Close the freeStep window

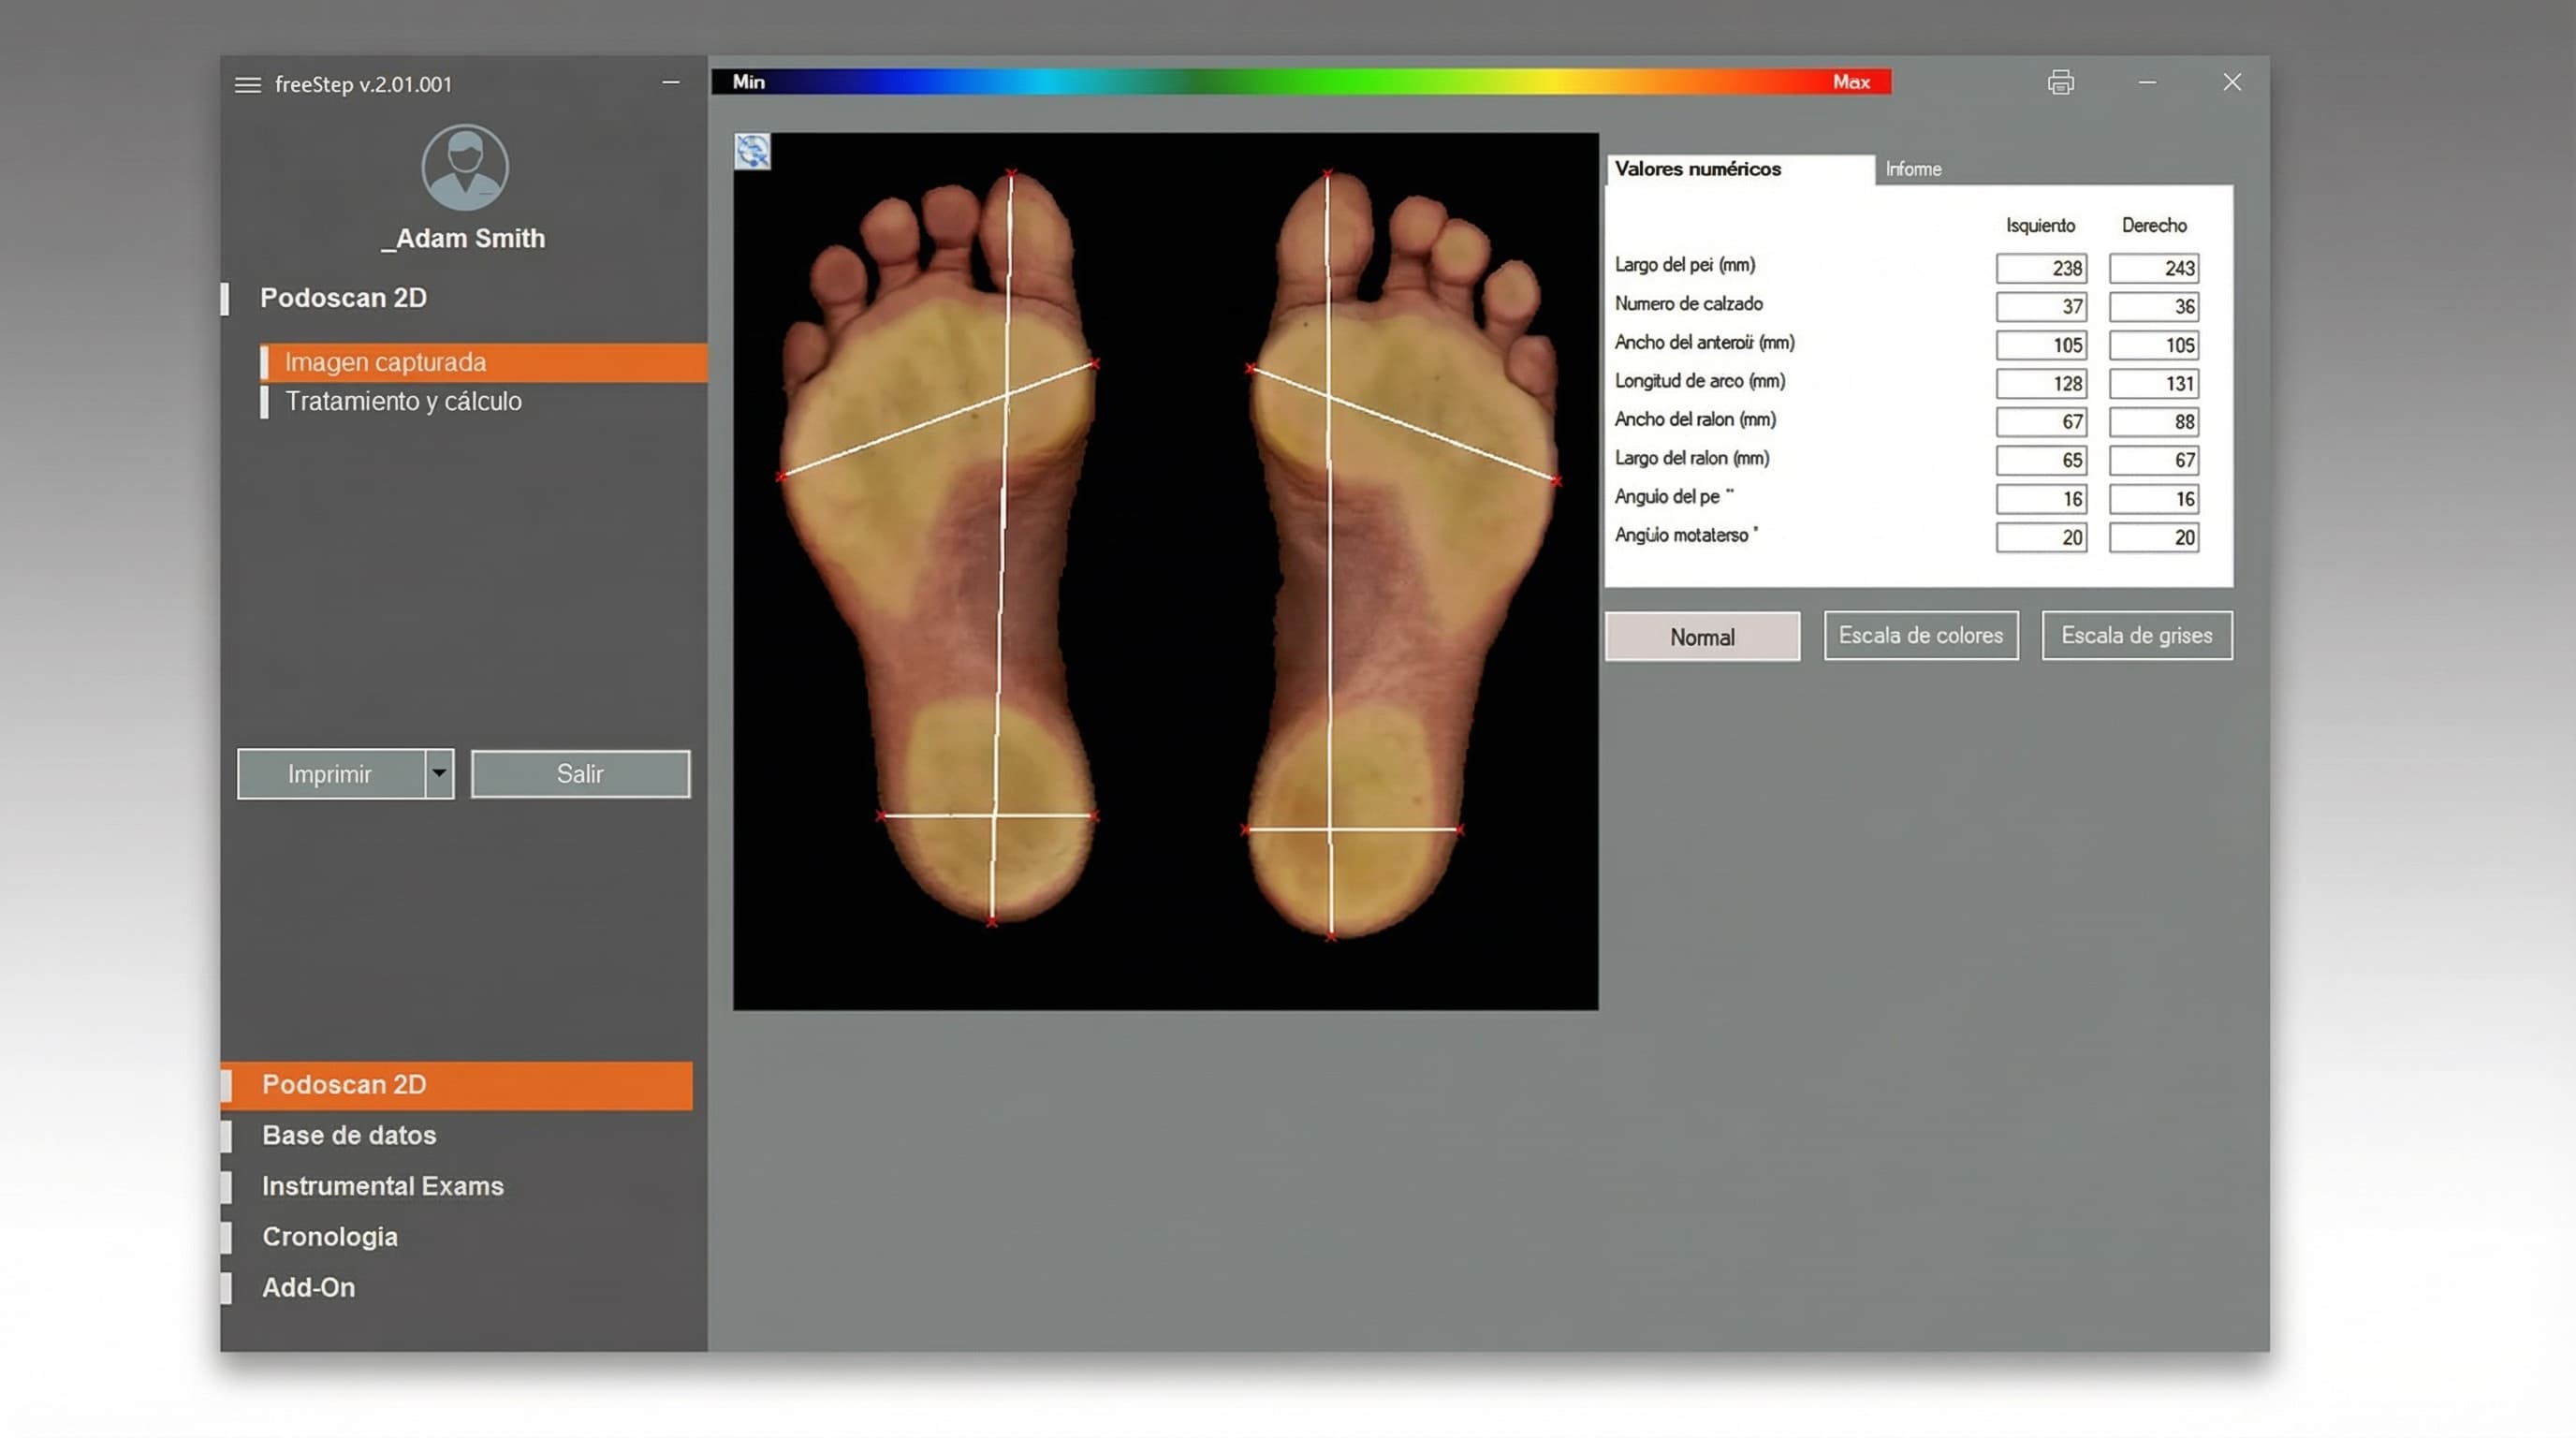click(2231, 82)
